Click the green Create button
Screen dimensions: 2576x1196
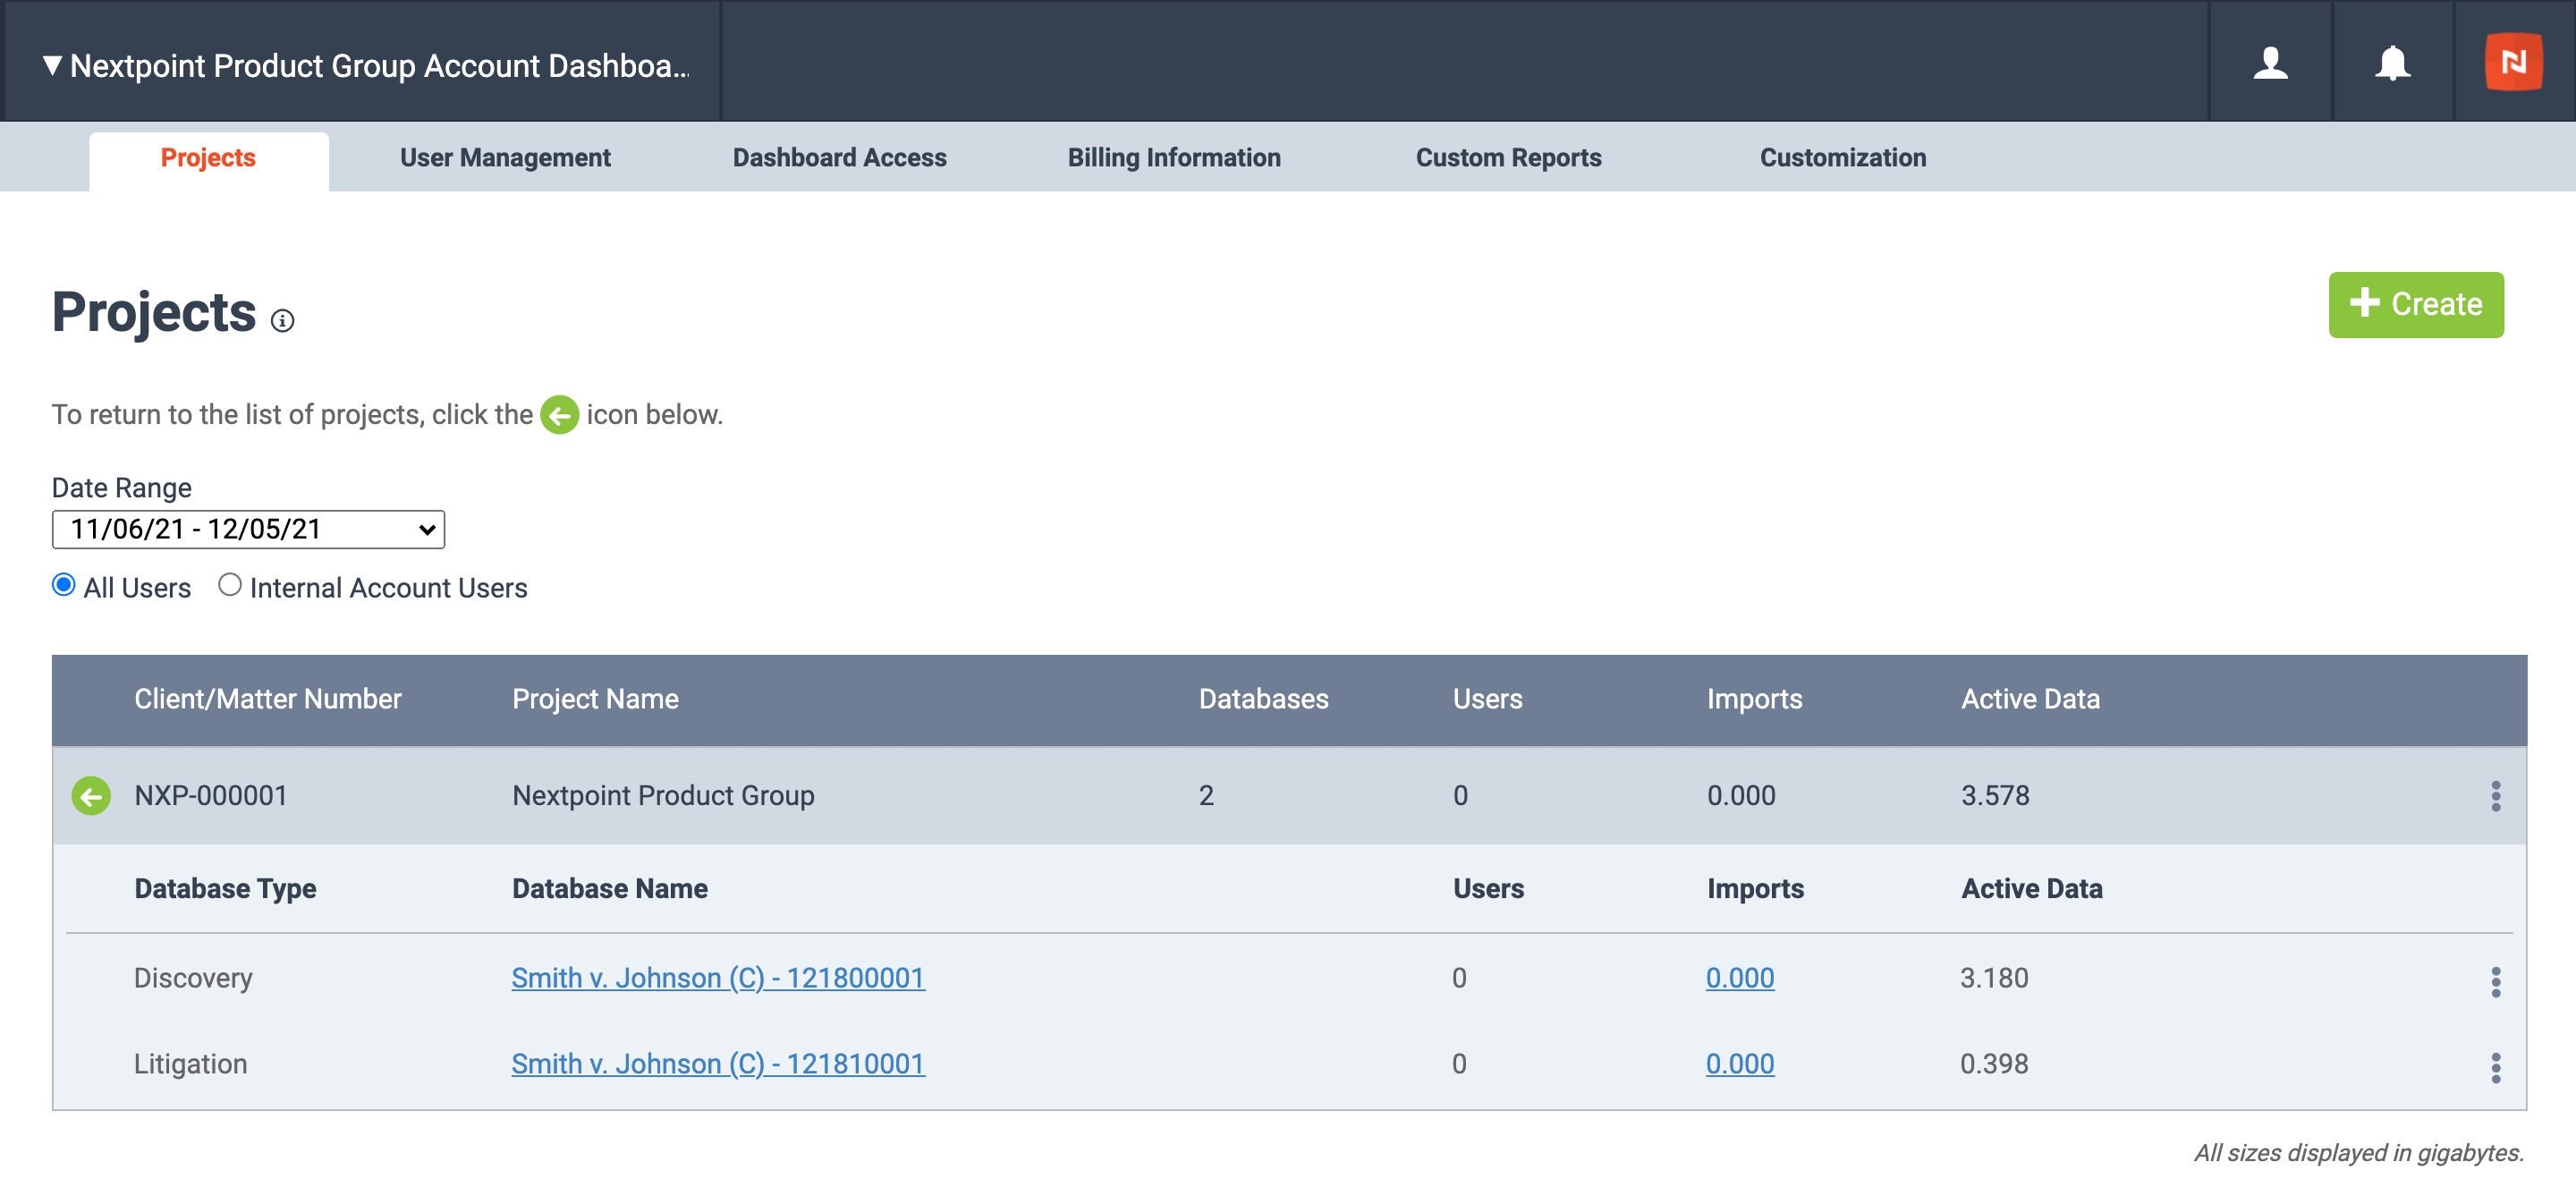point(2415,305)
